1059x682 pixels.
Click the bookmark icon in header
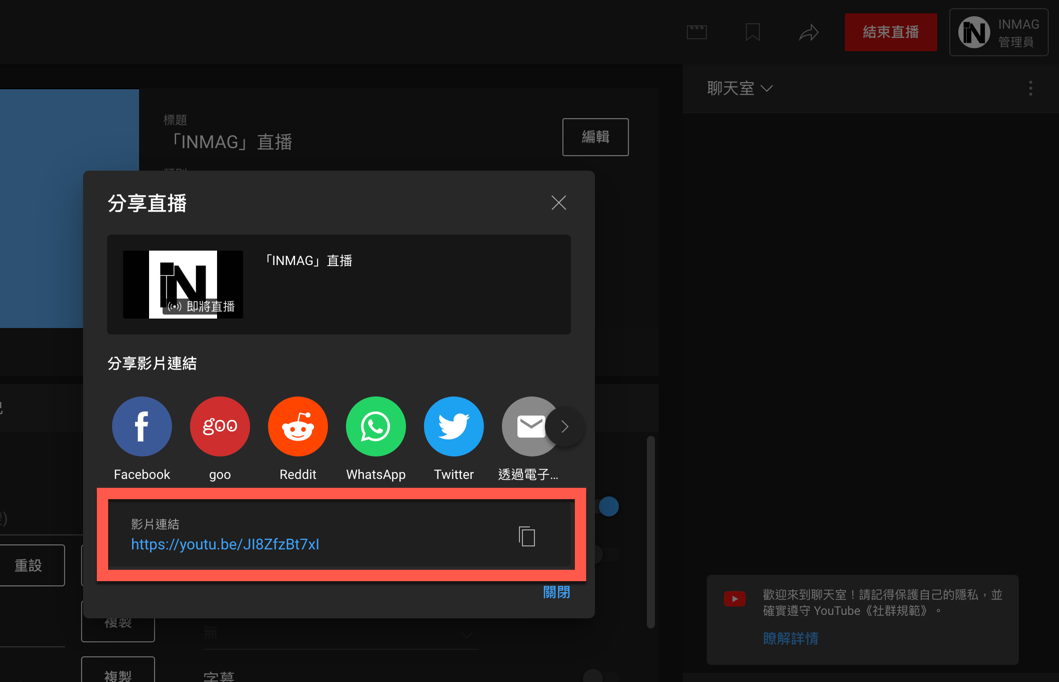pyautogui.click(x=752, y=32)
